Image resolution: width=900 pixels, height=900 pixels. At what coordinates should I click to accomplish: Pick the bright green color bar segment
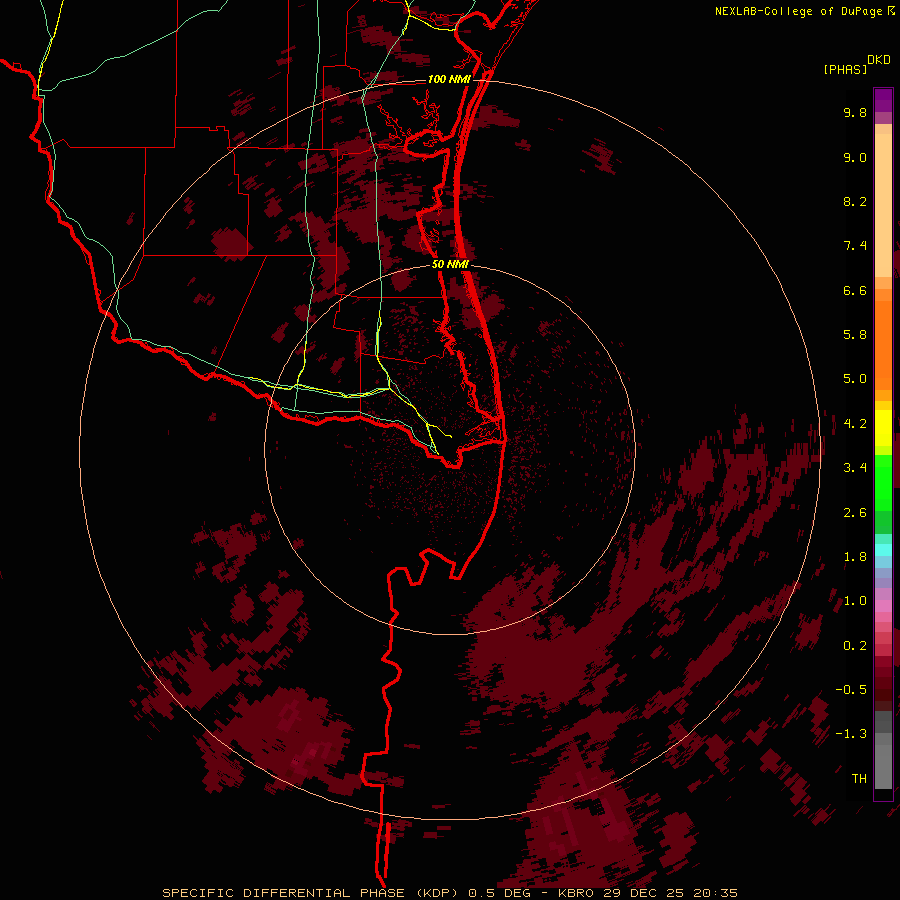point(883,483)
